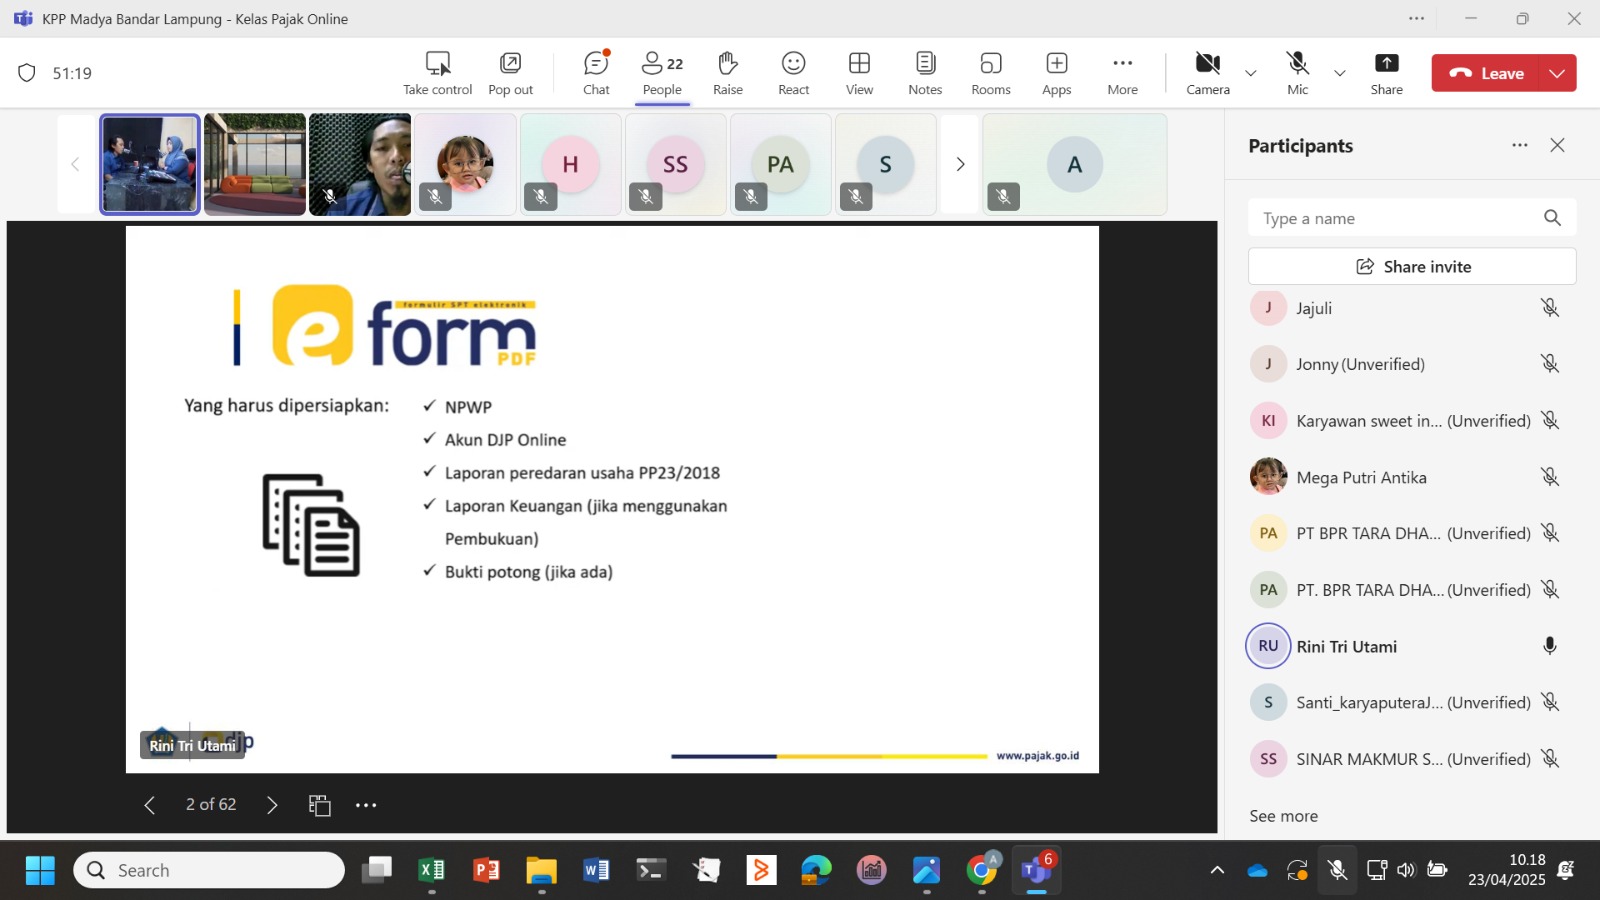Open Breakout Rooms
Image resolution: width=1600 pixels, height=900 pixels.
[990, 73]
